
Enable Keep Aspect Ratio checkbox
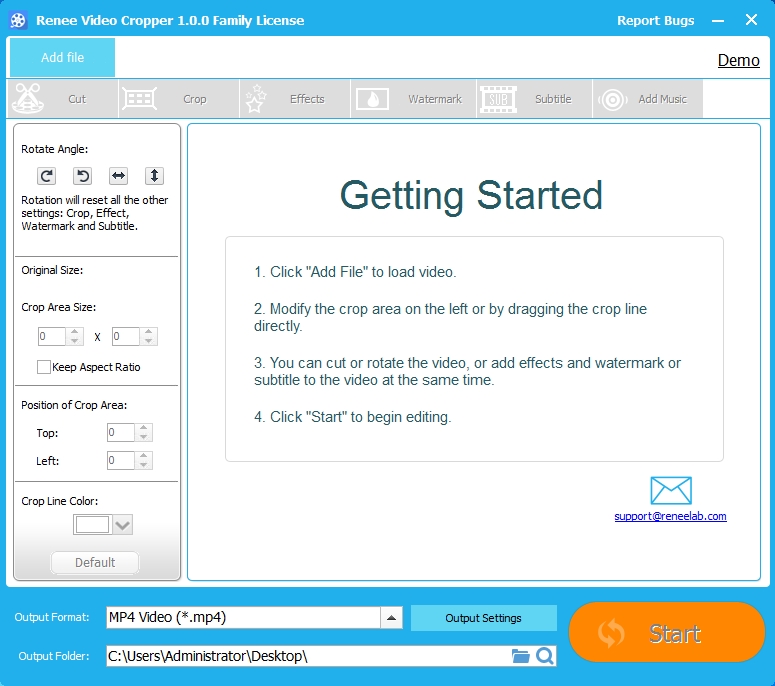click(44, 367)
